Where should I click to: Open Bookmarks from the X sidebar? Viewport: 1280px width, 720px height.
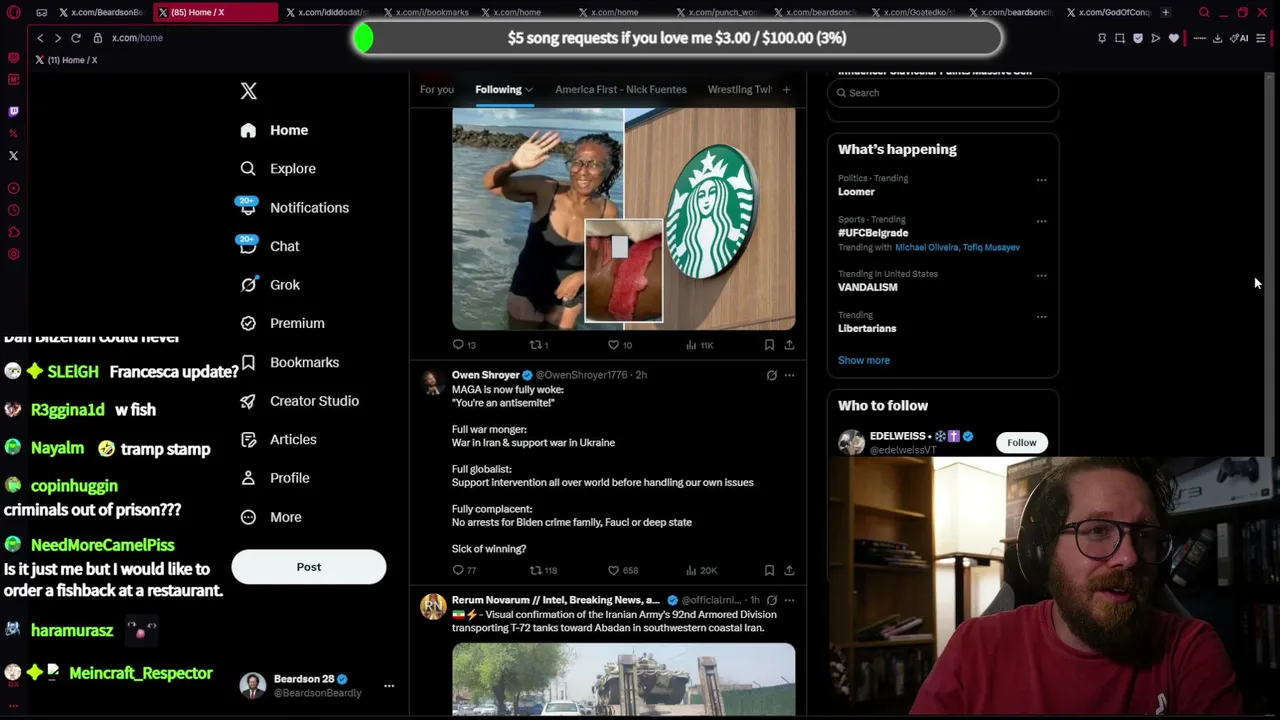(x=290, y=362)
